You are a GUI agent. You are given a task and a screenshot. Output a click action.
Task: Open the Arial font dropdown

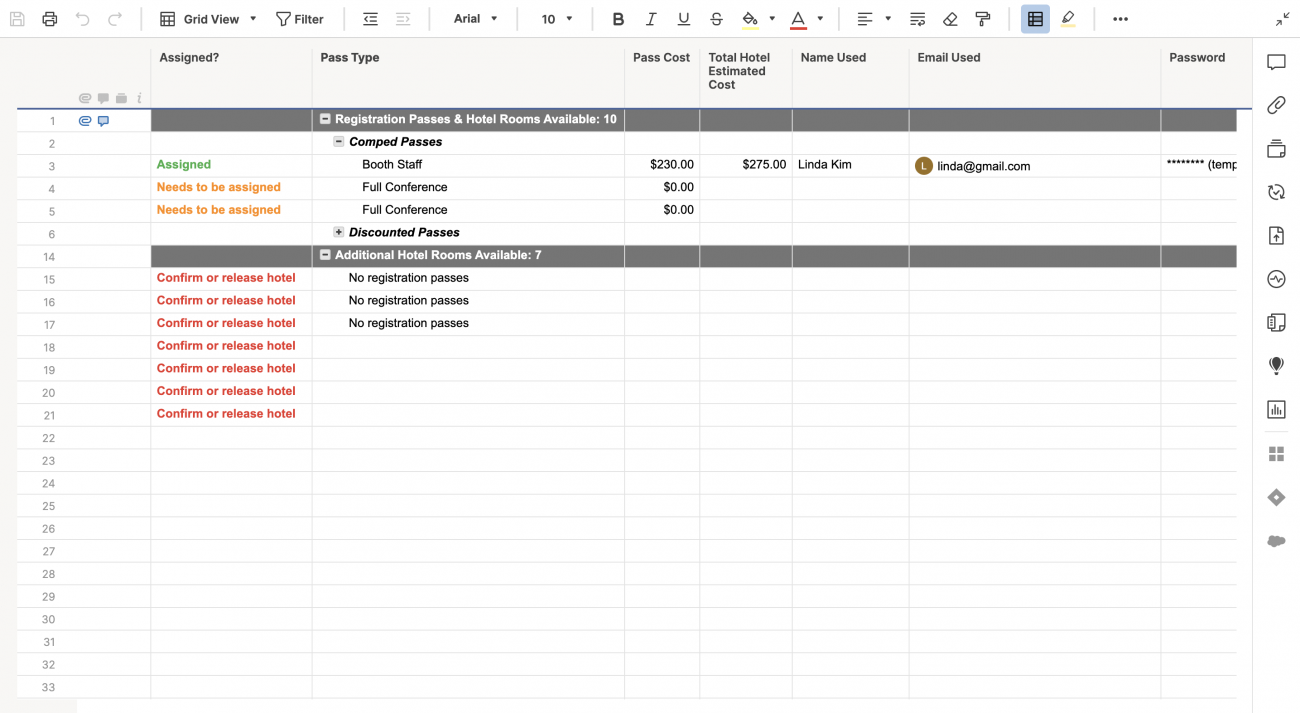[x=475, y=19]
